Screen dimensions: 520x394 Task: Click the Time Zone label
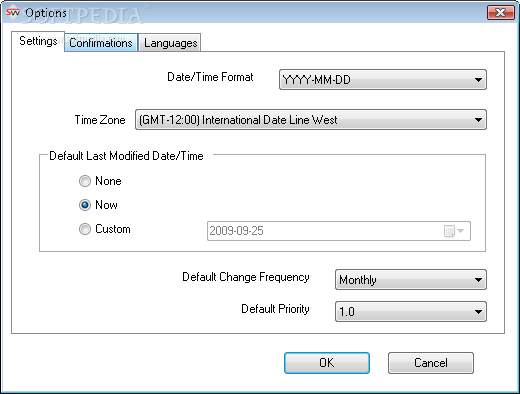point(100,120)
